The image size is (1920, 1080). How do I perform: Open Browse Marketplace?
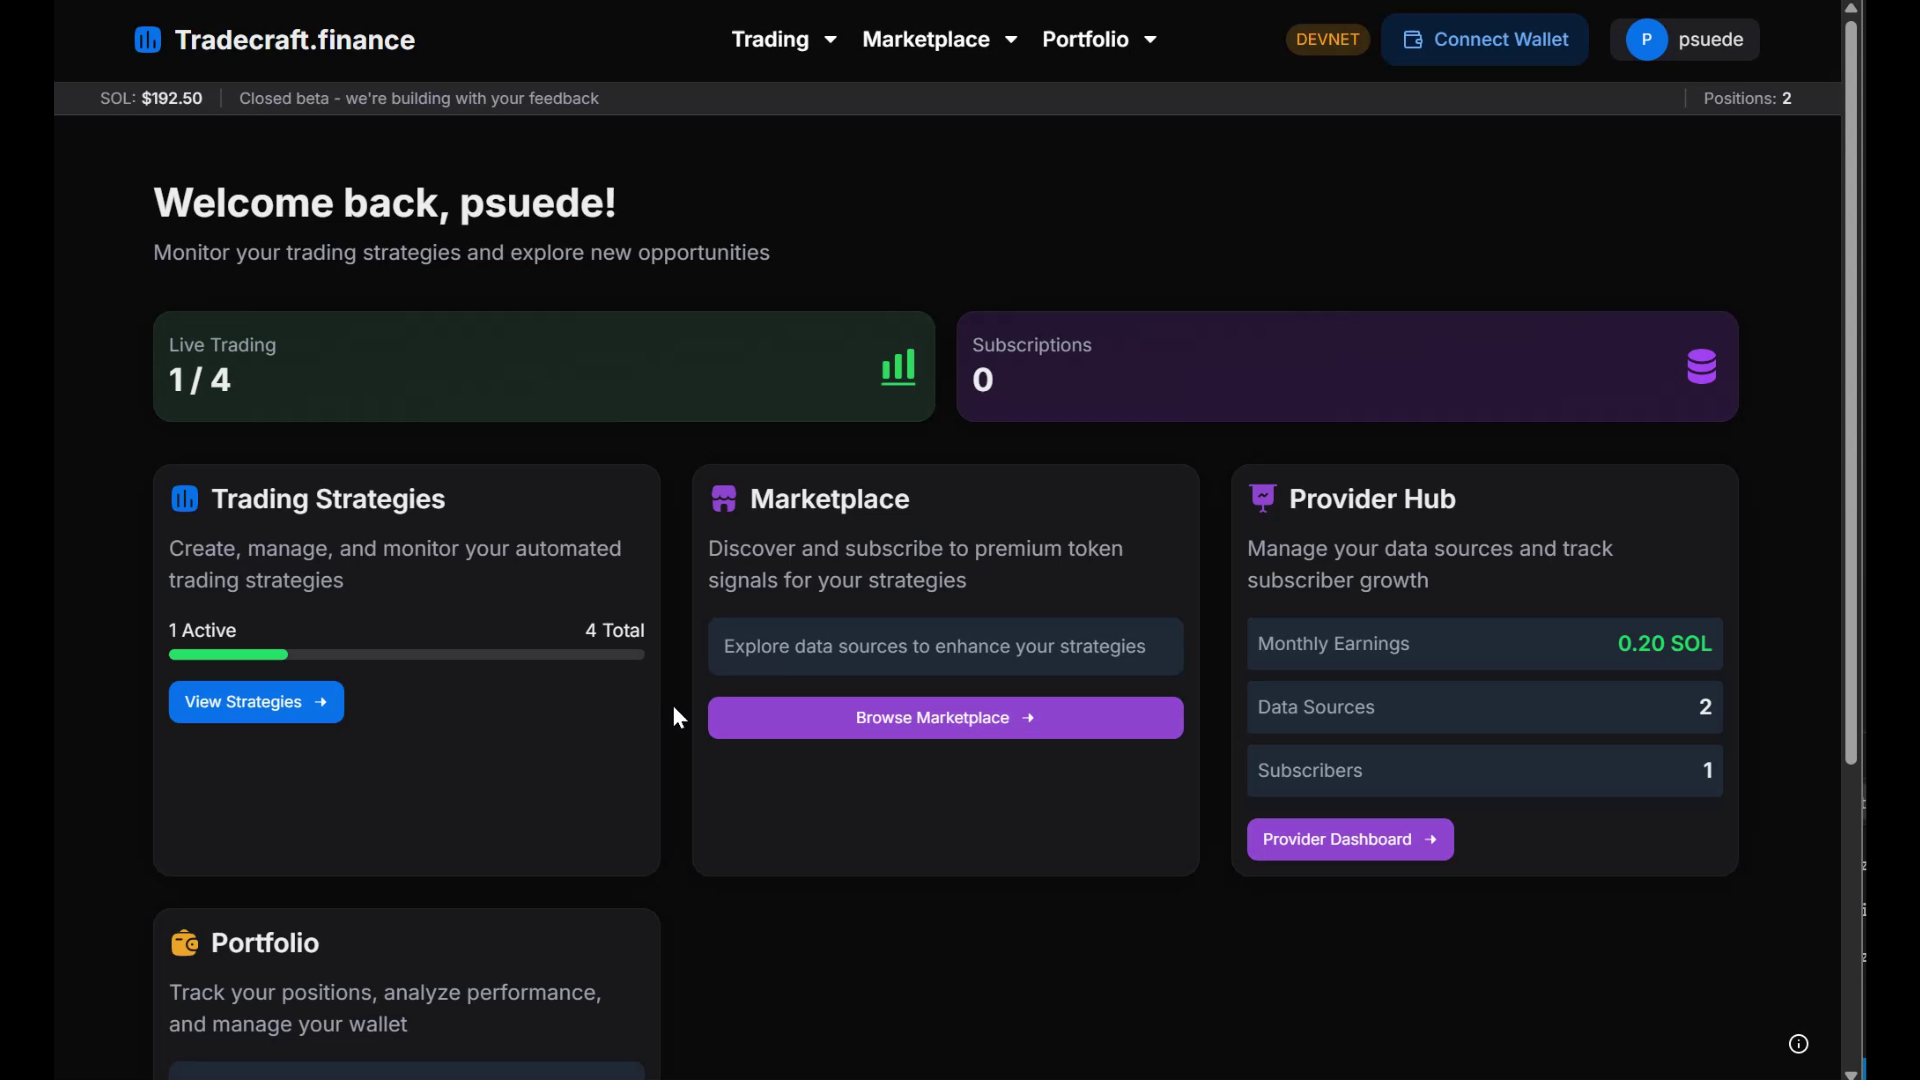point(945,718)
